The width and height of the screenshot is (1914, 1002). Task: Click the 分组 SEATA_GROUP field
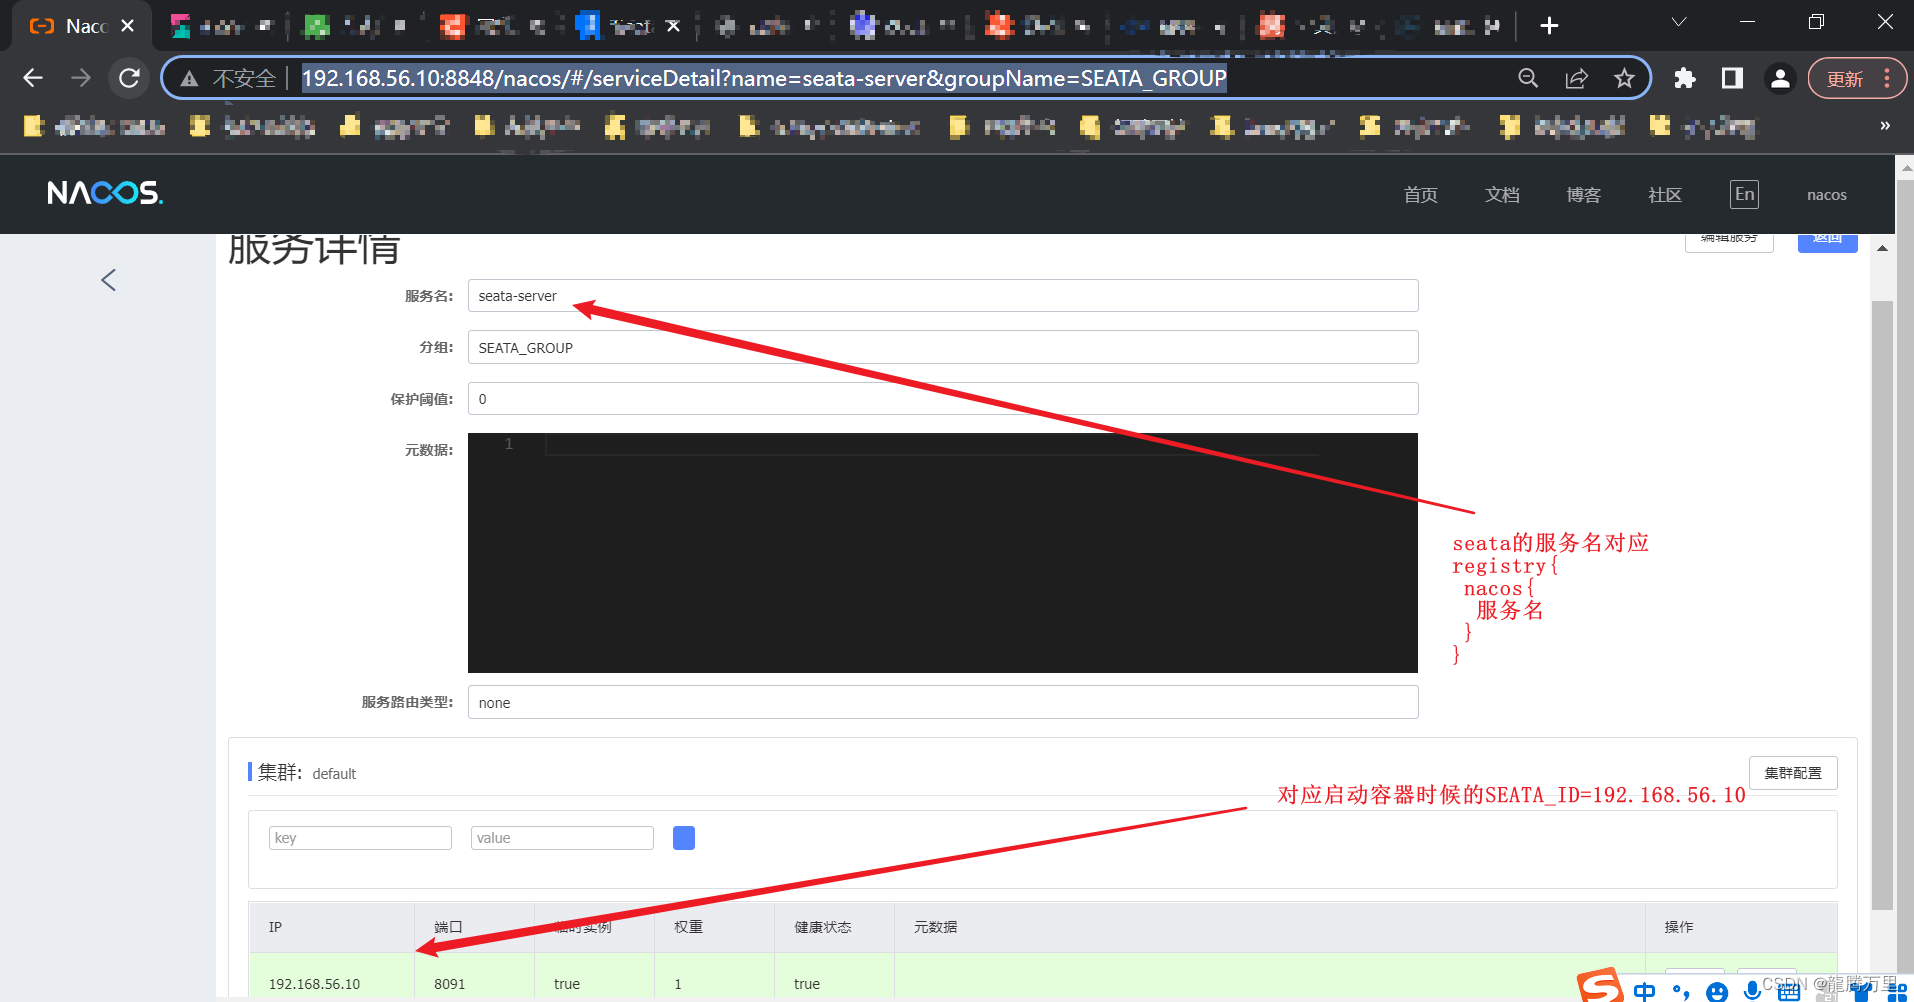pos(943,347)
